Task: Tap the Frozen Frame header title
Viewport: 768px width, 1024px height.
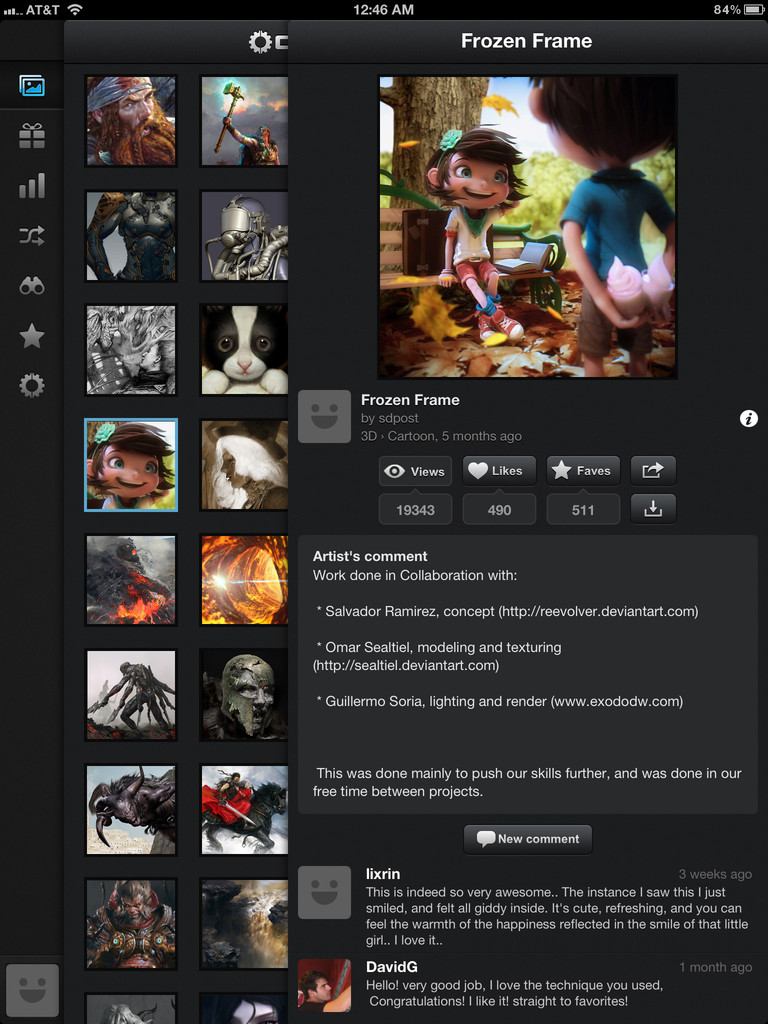Action: tap(526, 41)
